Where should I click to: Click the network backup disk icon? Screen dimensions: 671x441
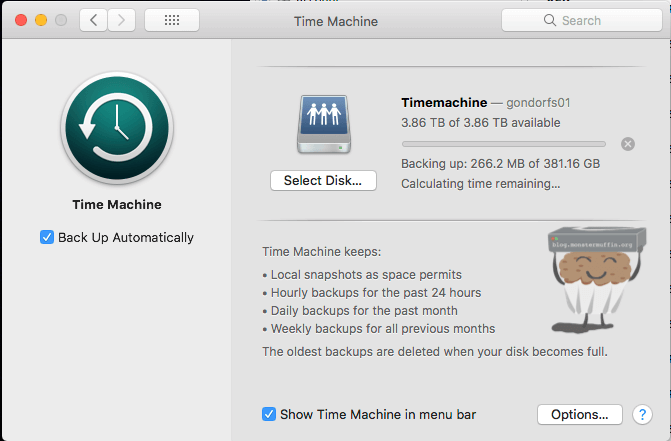[322, 124]
